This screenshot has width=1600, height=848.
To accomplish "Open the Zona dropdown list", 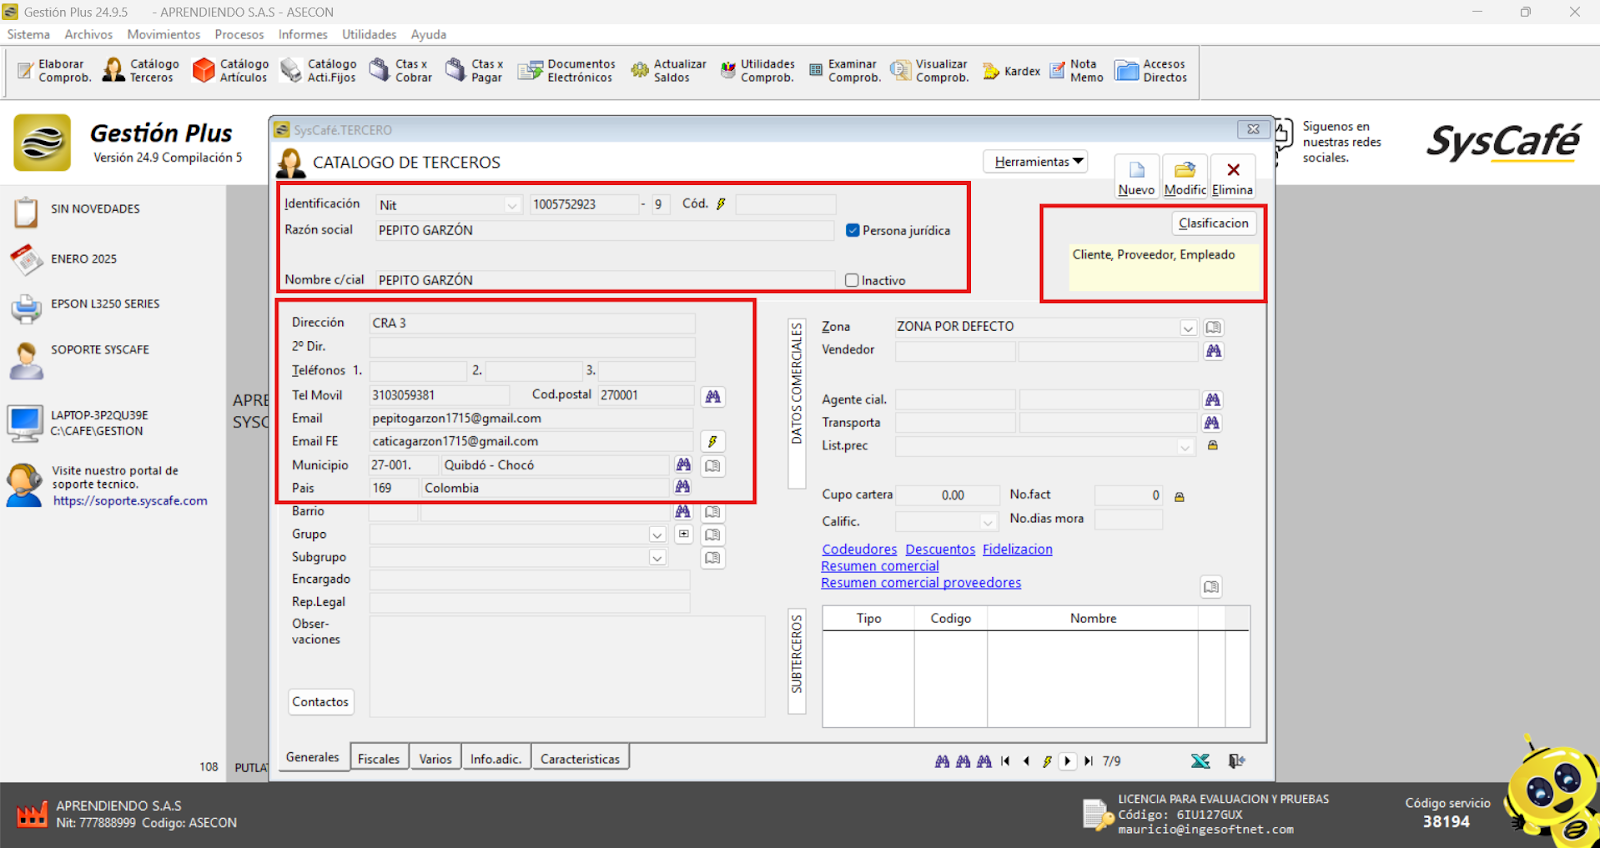I will tap(1187, 328).
